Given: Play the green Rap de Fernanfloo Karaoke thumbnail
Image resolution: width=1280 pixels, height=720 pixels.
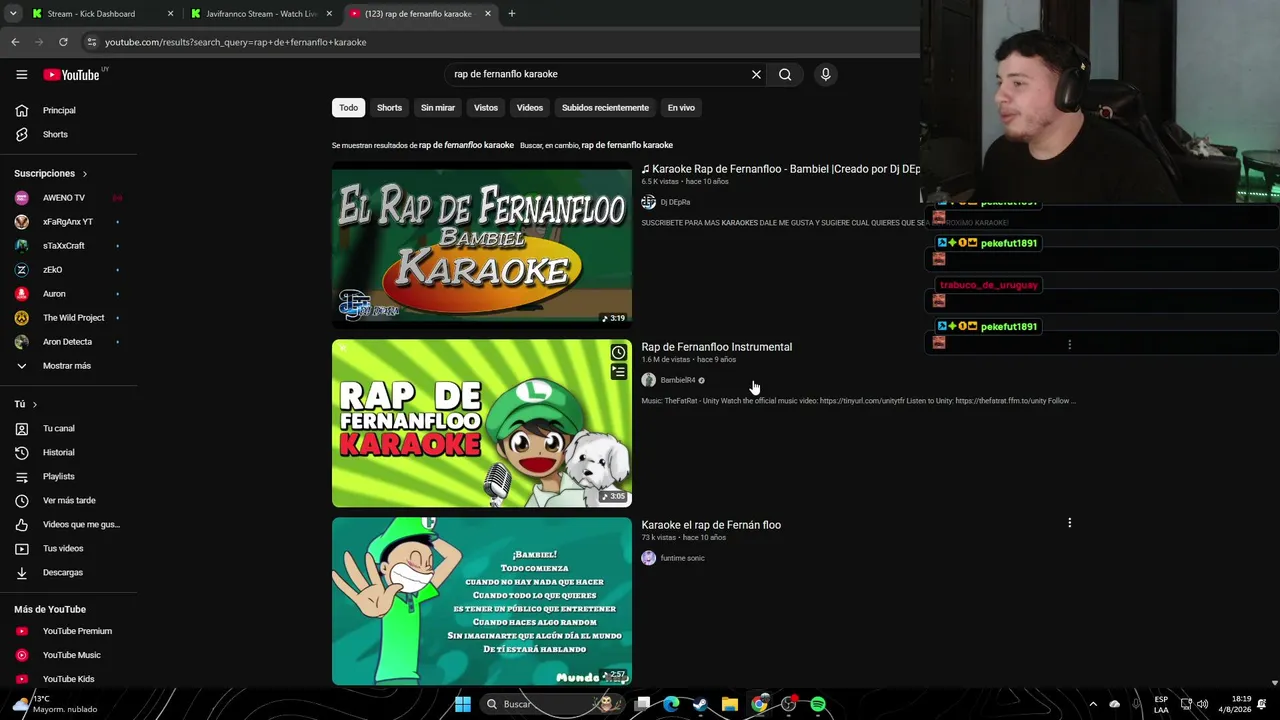Looking at the screenshot, I should pos(482,423).
